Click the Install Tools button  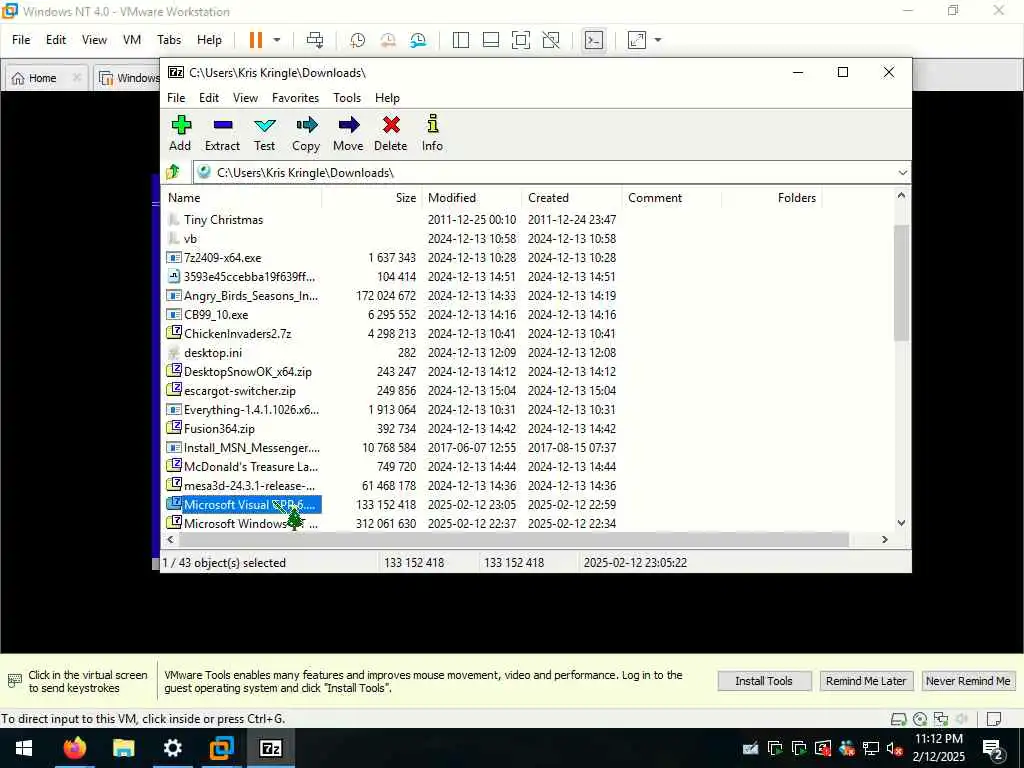[764, 680]
